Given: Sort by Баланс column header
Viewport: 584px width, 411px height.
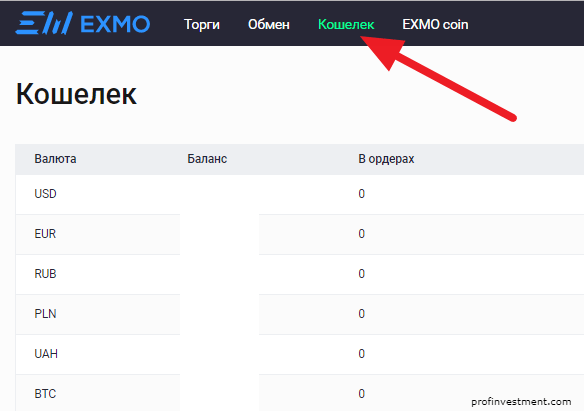Looking at the screenshot, I should tap(207, 159).
